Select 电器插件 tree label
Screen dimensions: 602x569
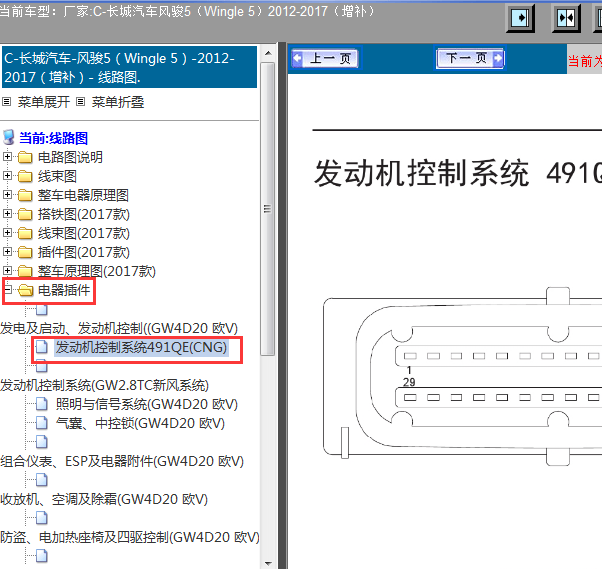64,290
